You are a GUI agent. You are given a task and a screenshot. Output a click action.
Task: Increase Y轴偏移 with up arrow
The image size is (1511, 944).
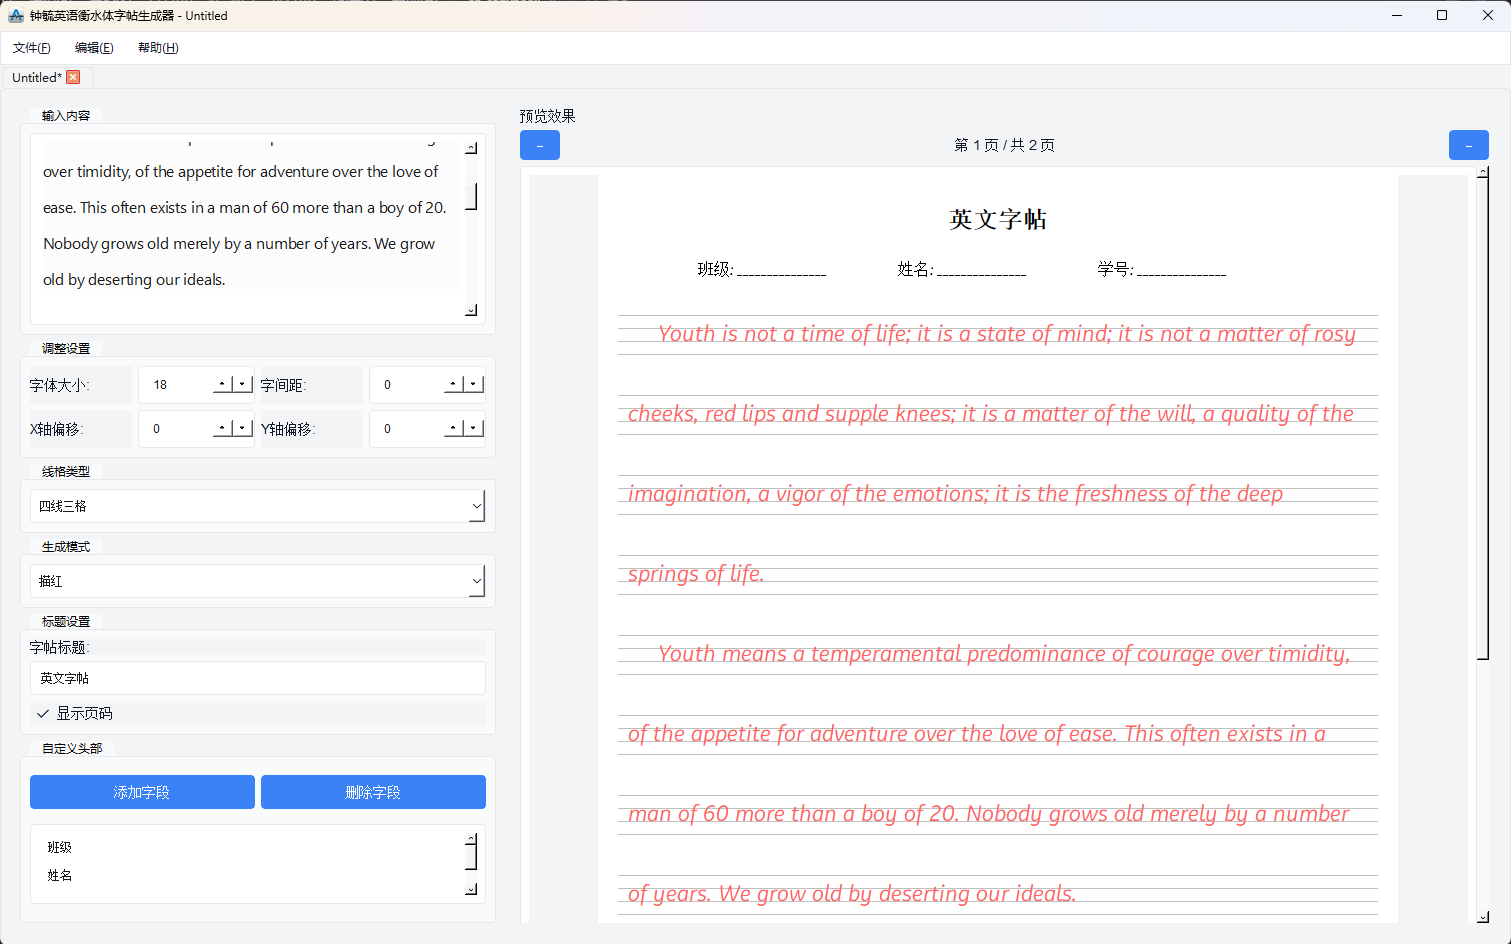point(453,429)
